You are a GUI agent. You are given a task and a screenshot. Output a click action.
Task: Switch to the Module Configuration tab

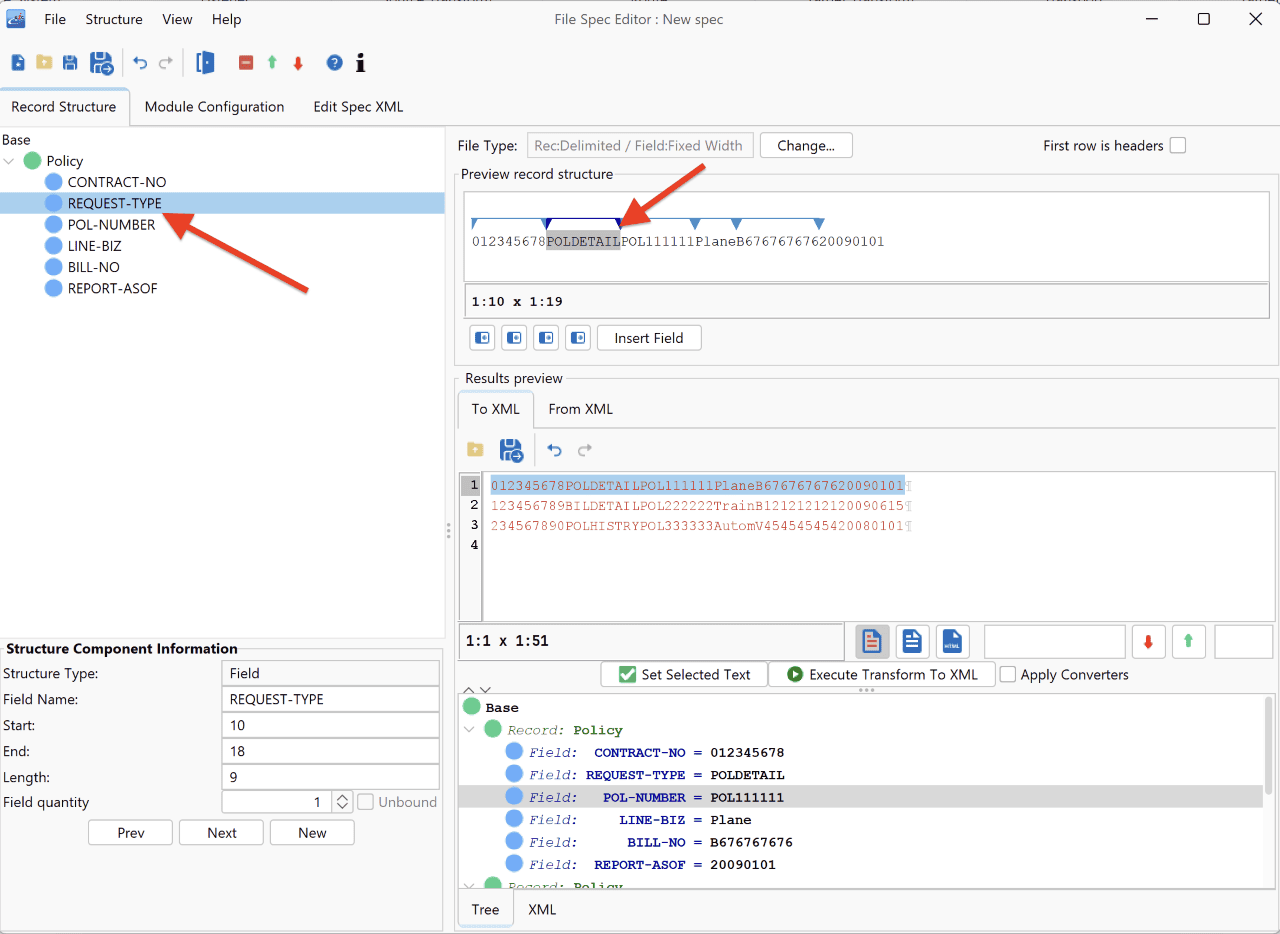[214, 107]
